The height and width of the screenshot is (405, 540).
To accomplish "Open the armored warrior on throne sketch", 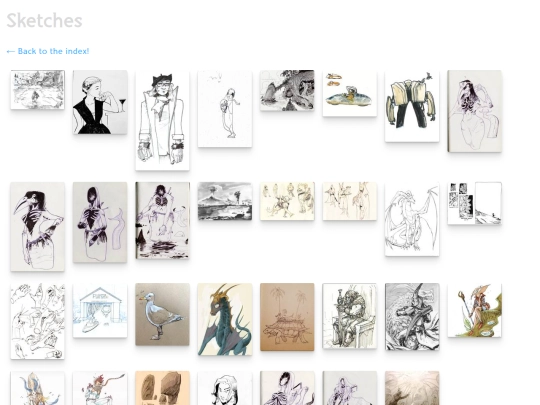I will coord(350,316).
